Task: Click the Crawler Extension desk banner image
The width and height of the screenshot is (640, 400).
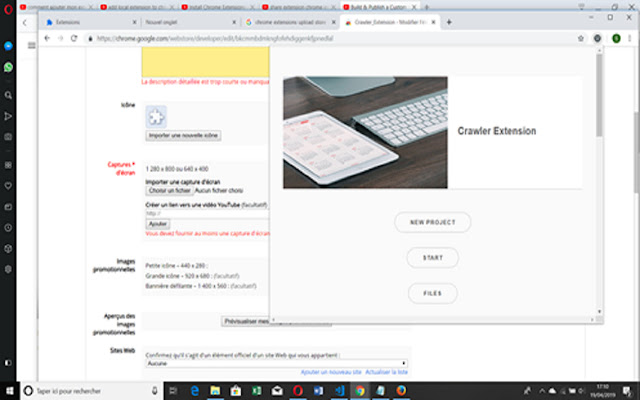Action: pos(365,132)
